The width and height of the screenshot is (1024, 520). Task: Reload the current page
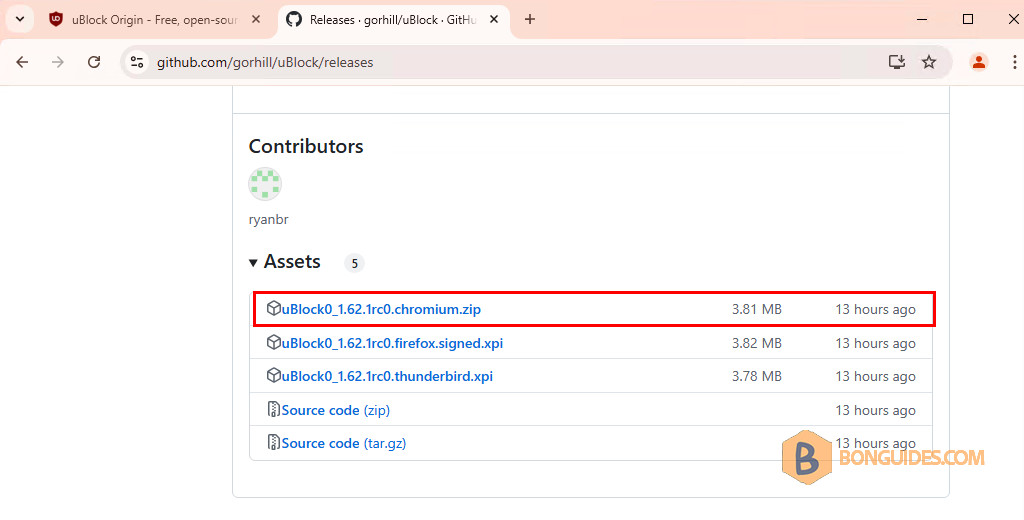[x=94, y=62]
